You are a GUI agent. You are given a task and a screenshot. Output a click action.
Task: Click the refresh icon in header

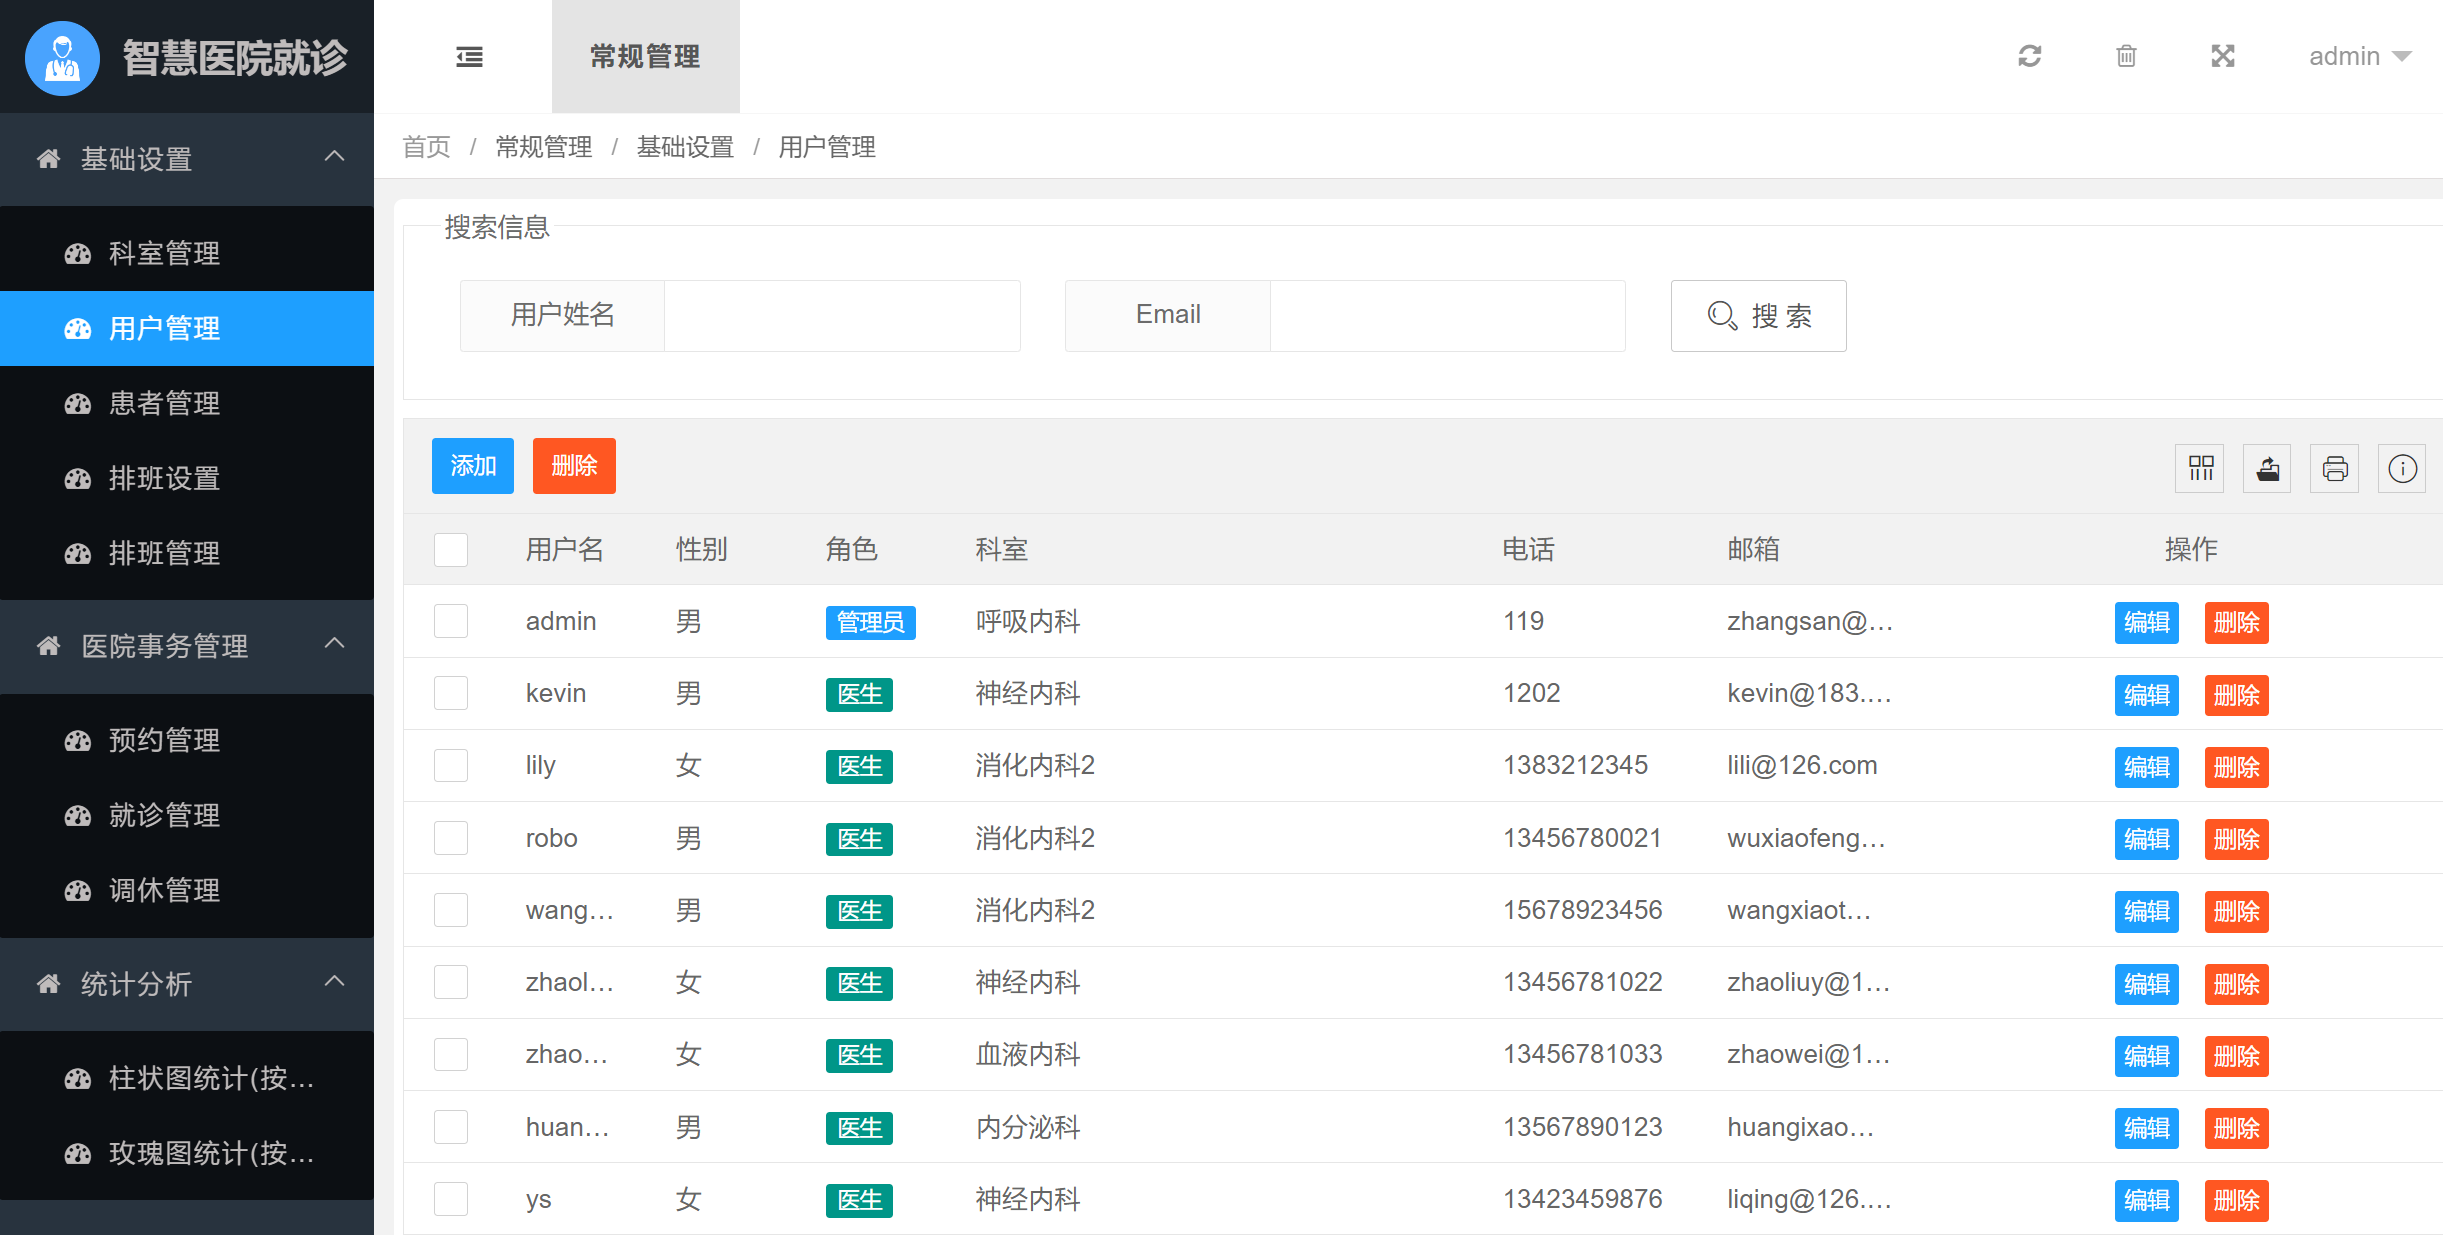tap(2029, 56)
